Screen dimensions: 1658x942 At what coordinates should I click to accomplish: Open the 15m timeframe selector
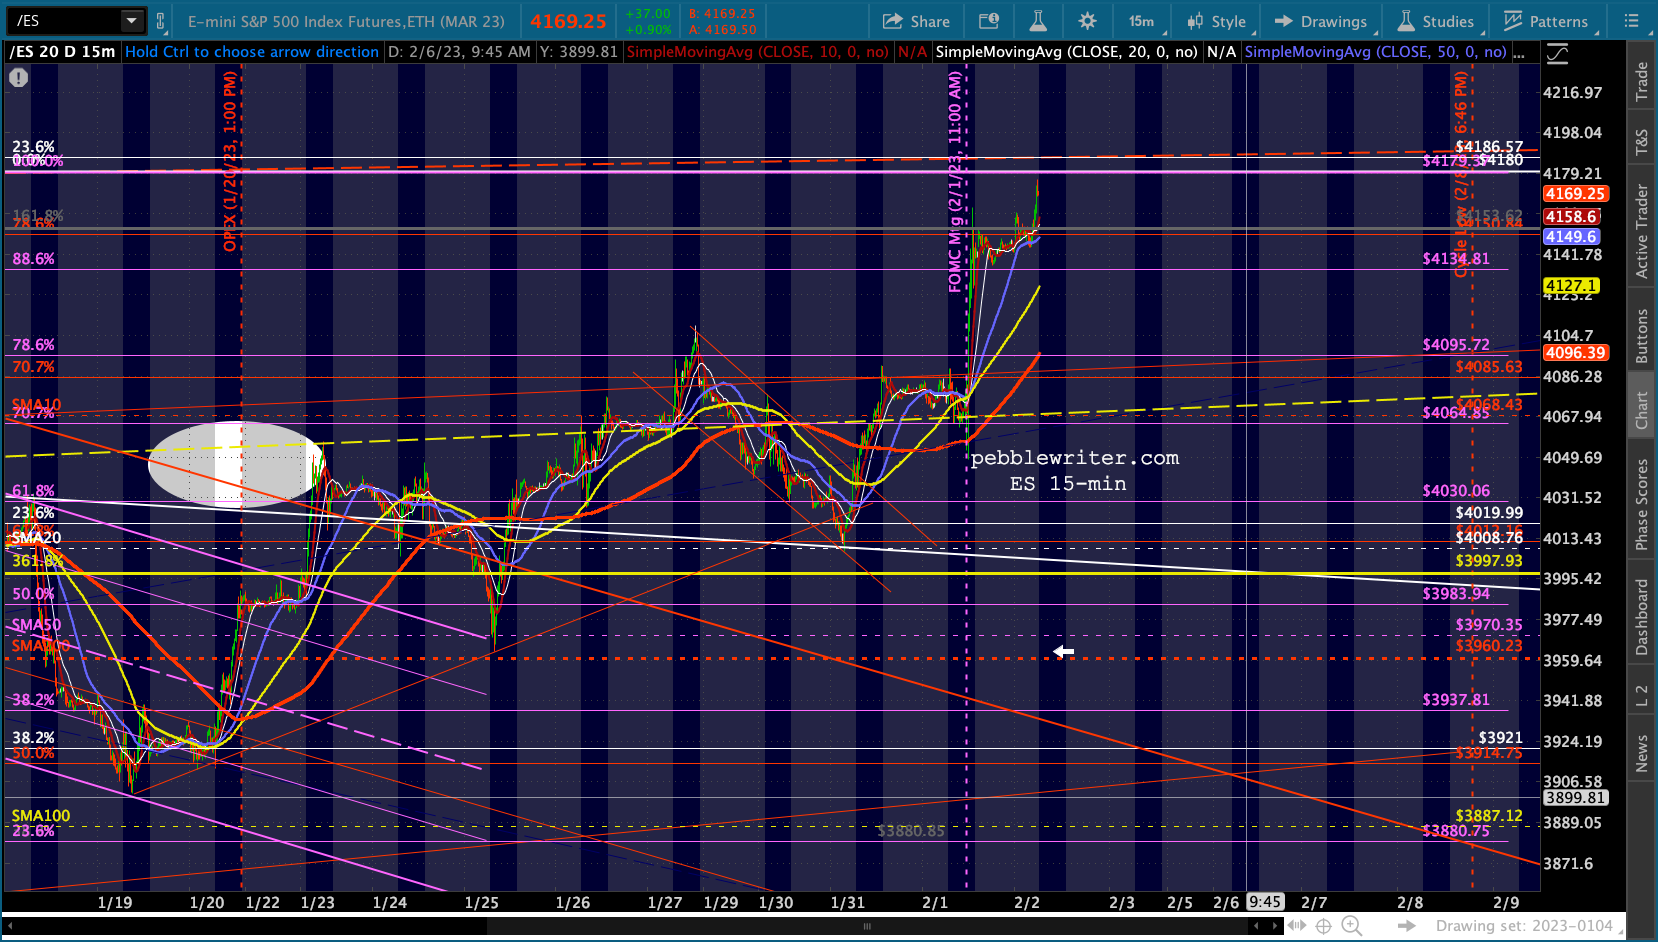click(x=1141, y=21)
